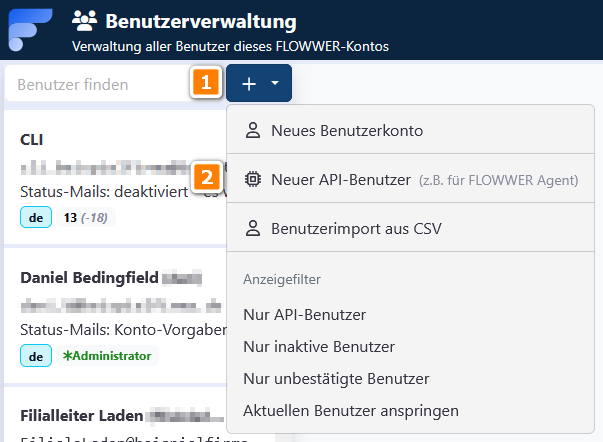Click the orange number 1 marker
The height and width of the screenshot is (442, 603).
pos(206,84)
